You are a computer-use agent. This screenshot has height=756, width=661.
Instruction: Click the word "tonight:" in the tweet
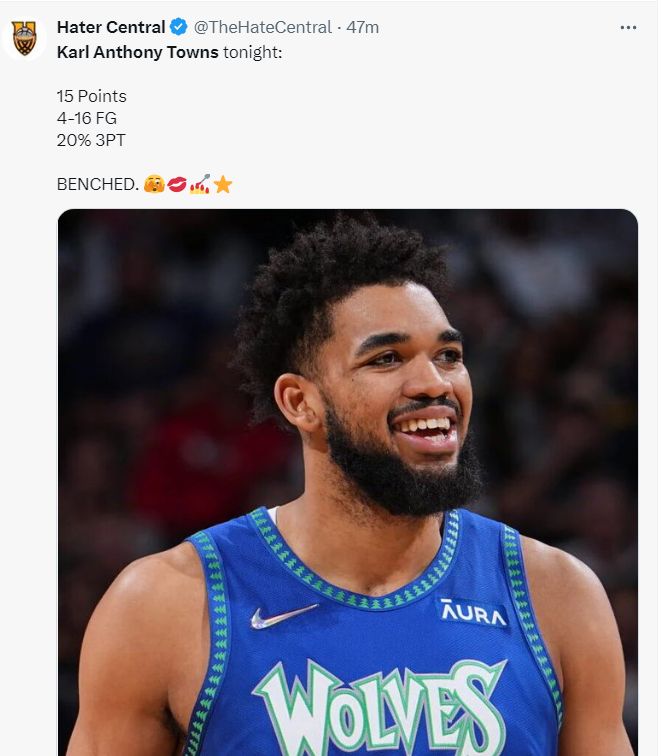tap(253, 52)
